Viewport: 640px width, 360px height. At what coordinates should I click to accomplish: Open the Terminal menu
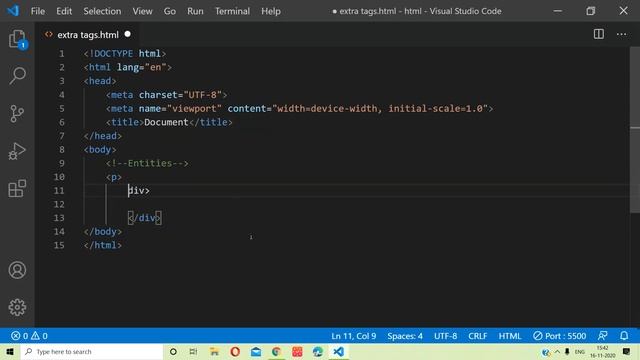232,11
